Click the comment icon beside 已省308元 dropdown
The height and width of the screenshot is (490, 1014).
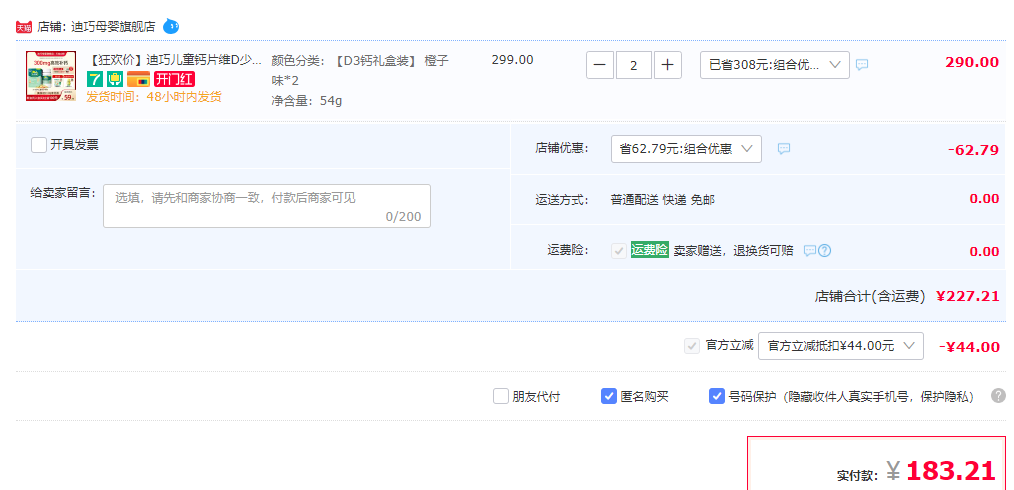(x=862, y=65)
